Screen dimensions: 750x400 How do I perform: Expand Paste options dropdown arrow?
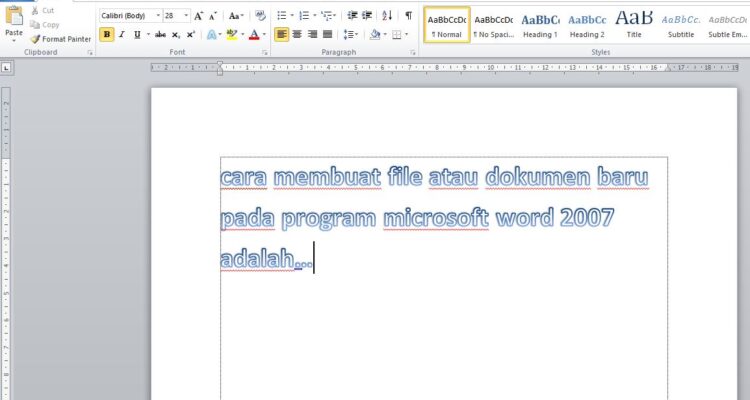pyautogui.click(x=14, y=41)
